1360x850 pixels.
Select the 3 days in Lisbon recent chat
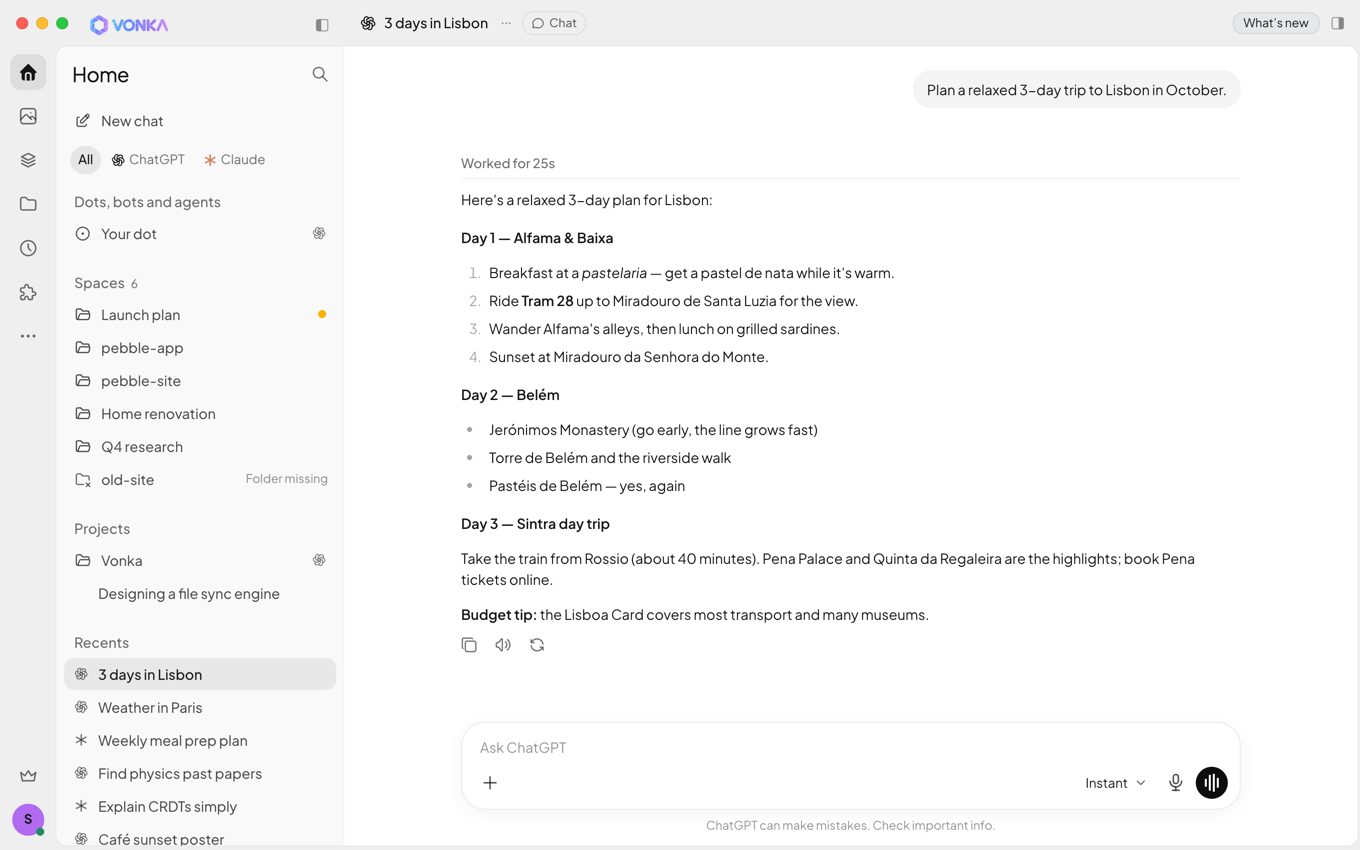(x=200, y=675)
